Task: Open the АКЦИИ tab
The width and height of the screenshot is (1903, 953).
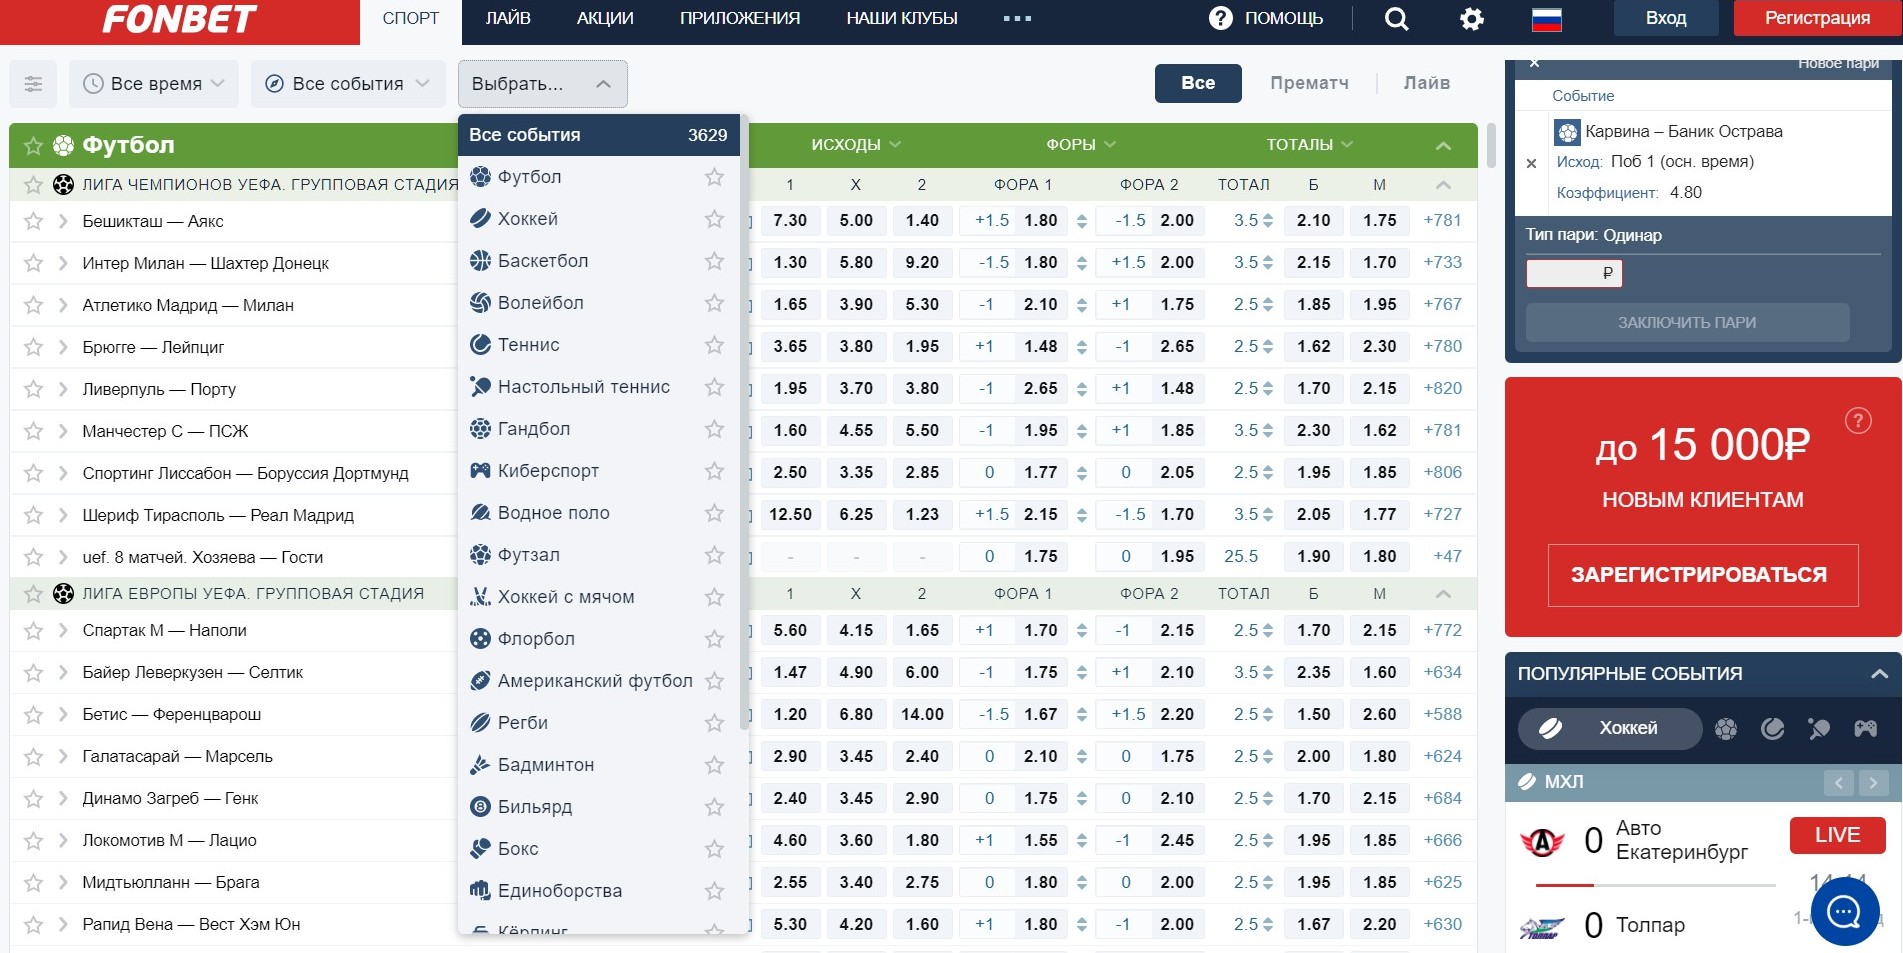Action: coord(605,18)
